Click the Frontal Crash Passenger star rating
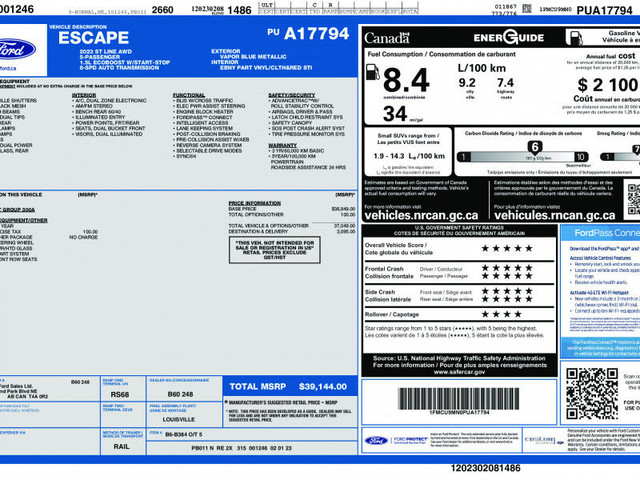This screenshot has height=480, width=640. [x=507, y=276]
